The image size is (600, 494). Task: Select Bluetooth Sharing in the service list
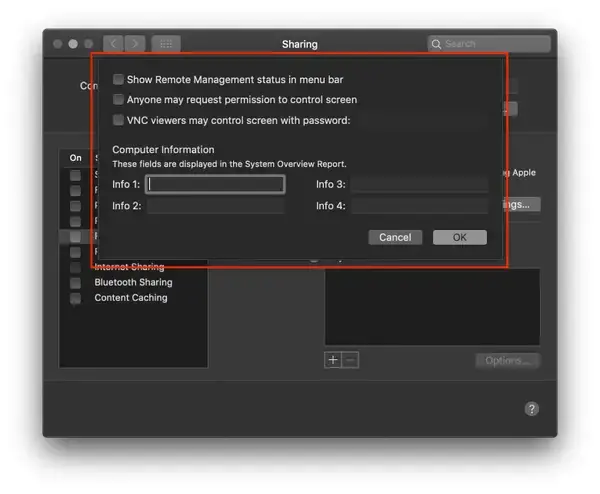coord(133,282)
